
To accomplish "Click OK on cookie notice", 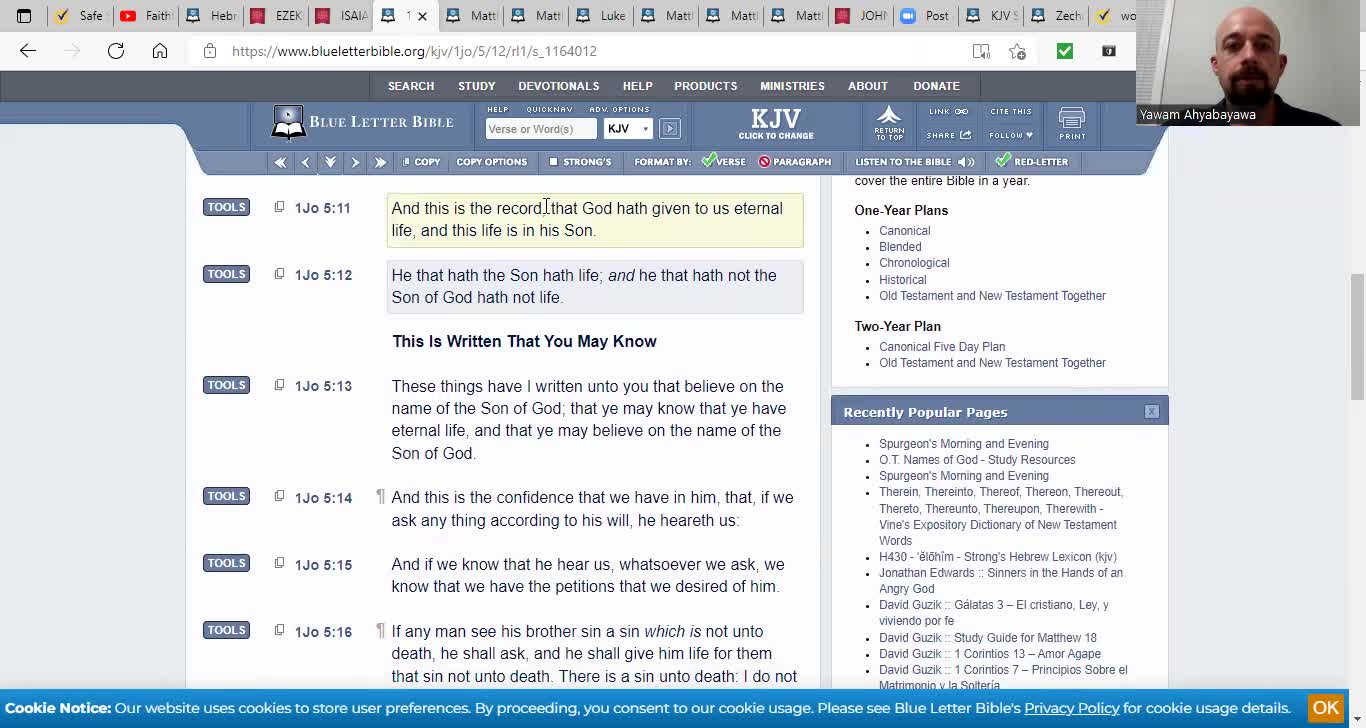I will point(1326,708).
